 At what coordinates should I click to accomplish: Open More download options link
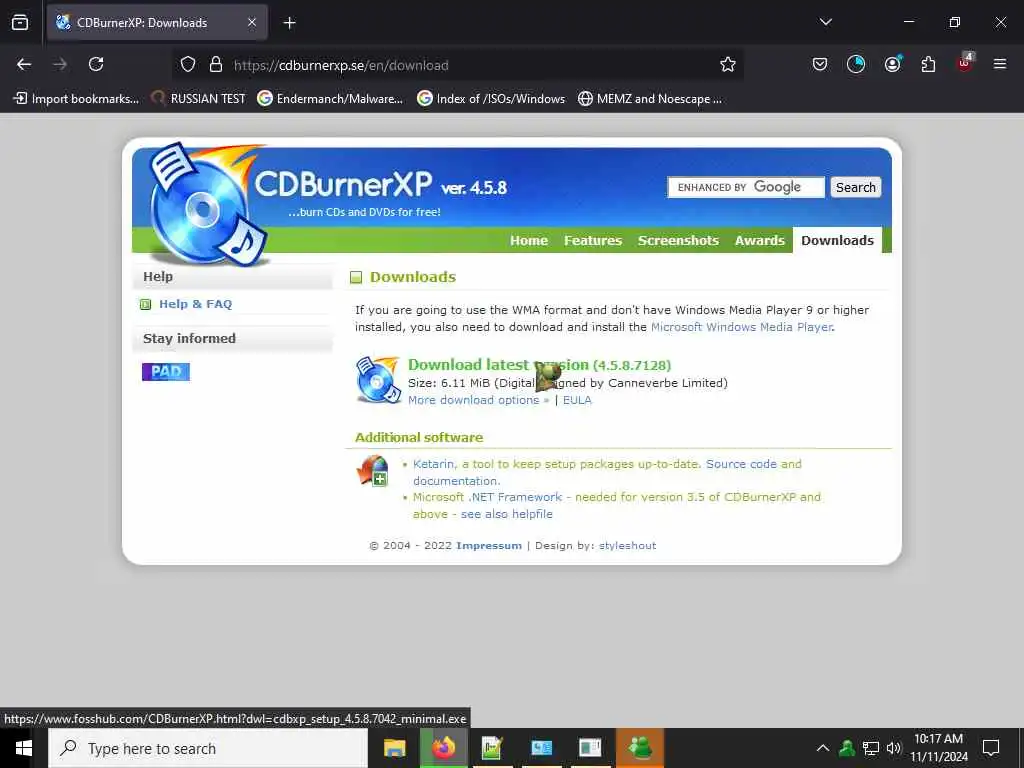click(x=479, y=400)
